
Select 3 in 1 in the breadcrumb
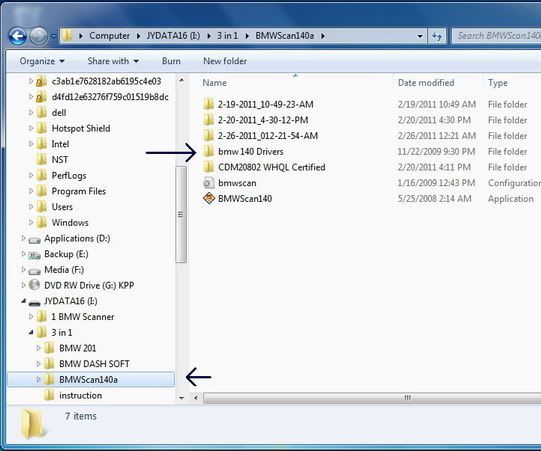pyautogui.click(x=227, y=36)
